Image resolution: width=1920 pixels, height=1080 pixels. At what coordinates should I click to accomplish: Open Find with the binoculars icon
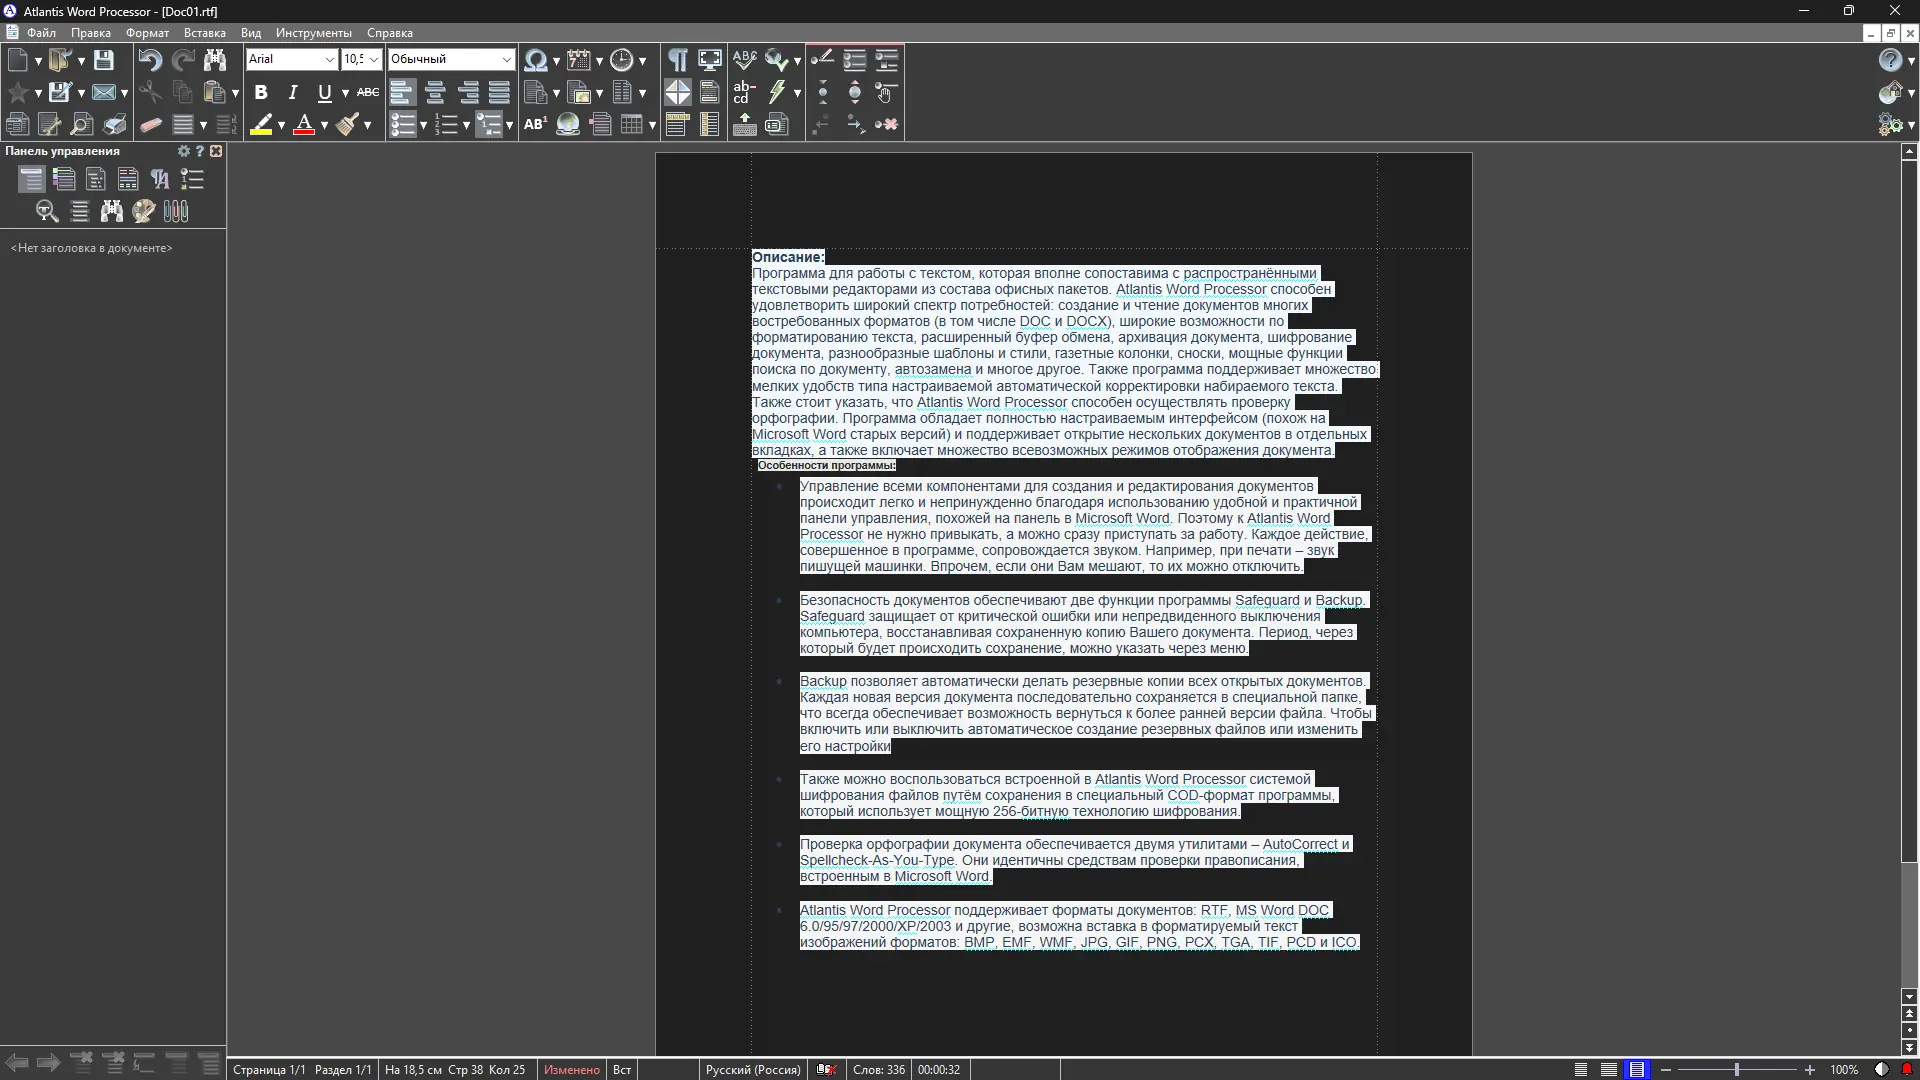coord(215,60)
